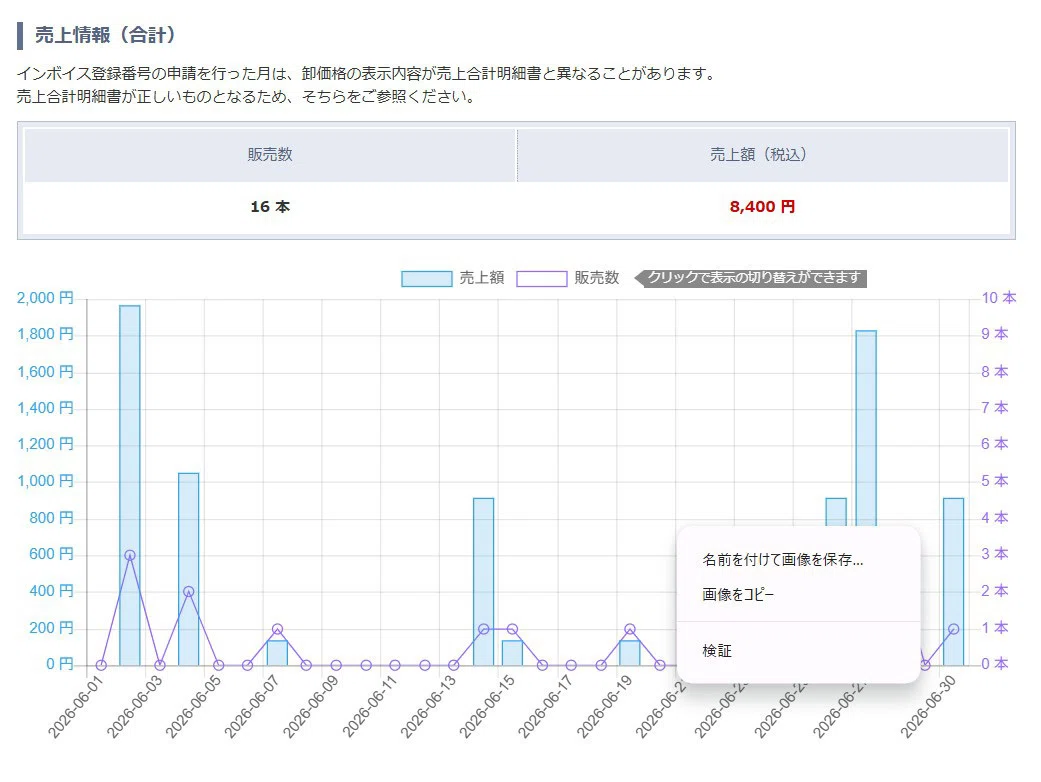Click the 売上額 legend label
Screen dimensions: 1041x782
click(x=482, y=278)
